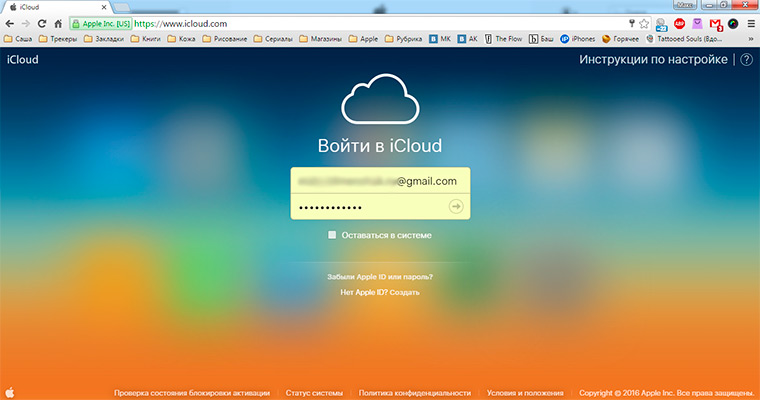Image resolution: width=760 pixels, height=400 pixels.
Task: Select the iCloud browser tab
Action: point(56,7)
